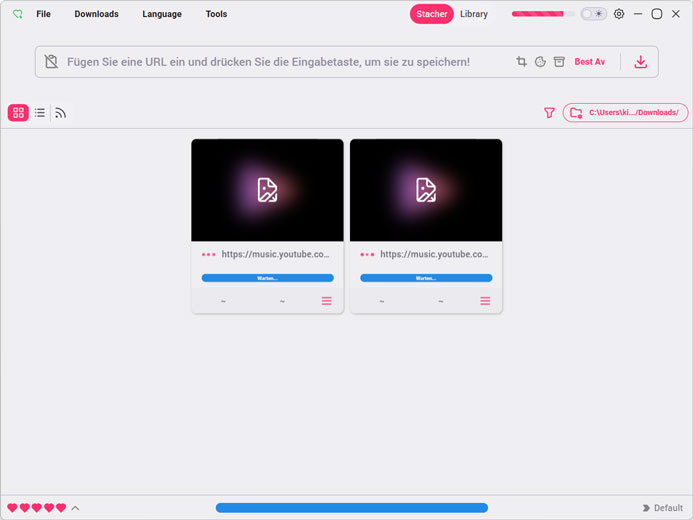
Task: Open the Best Av format dropdown
Action: click(x=589, y=62)
